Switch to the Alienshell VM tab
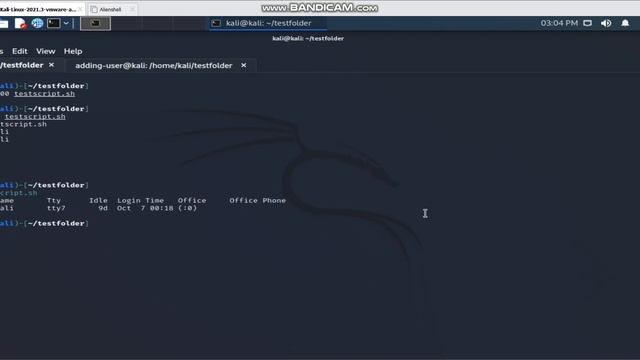Image resolution: width=640 pixels, height=360 pixels. (x=110, y=9)
